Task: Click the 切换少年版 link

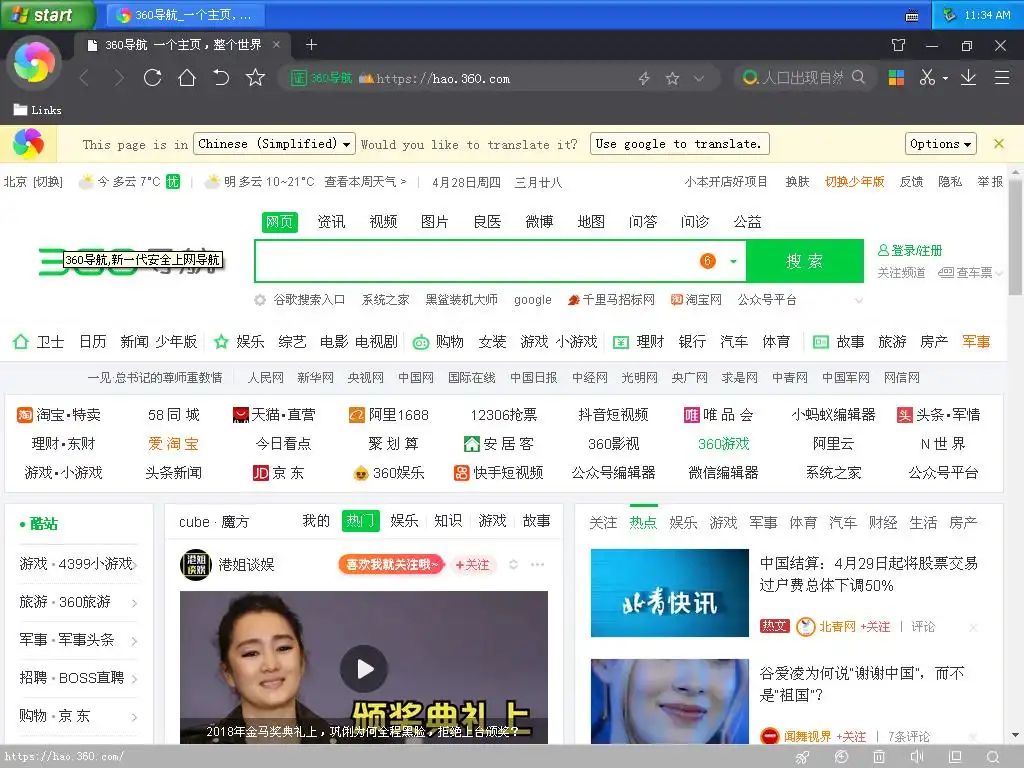Action: click(854, 182)
